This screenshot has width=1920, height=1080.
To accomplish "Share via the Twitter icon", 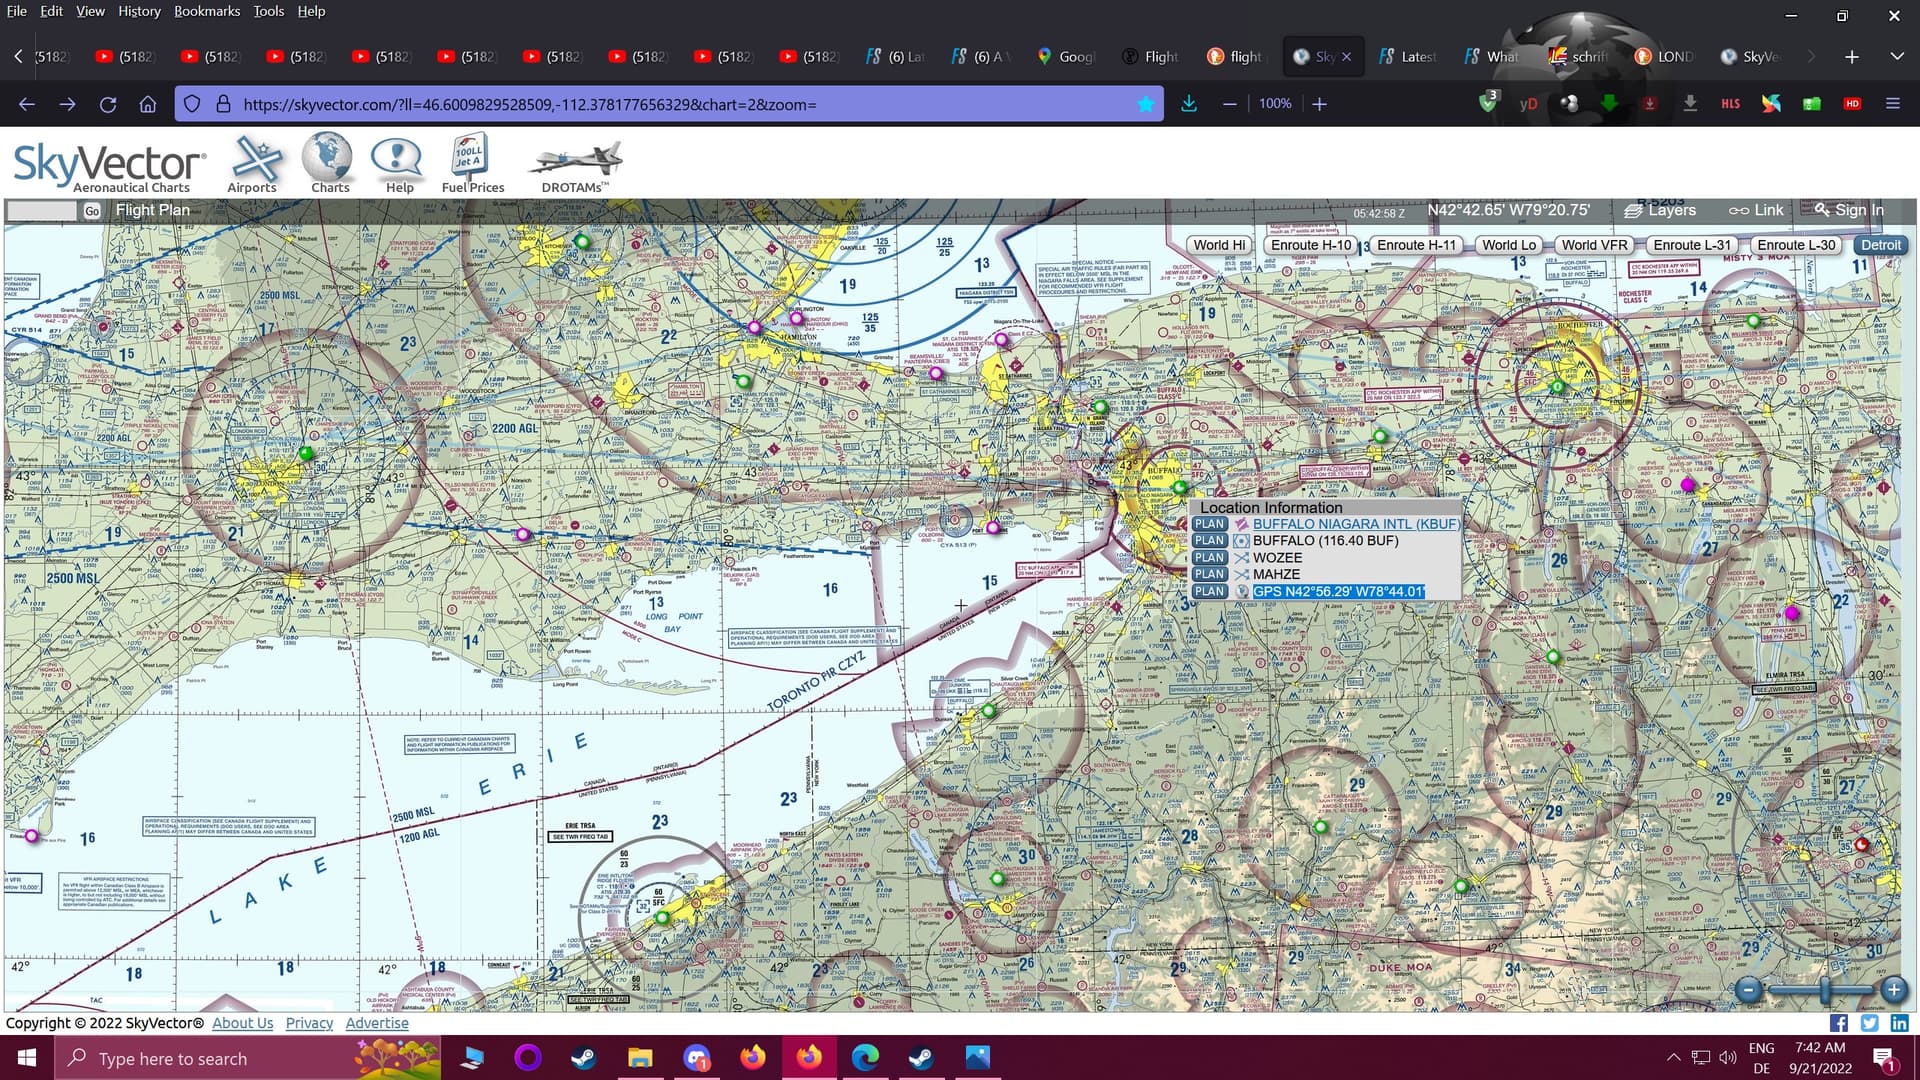I will 1869,1023.
